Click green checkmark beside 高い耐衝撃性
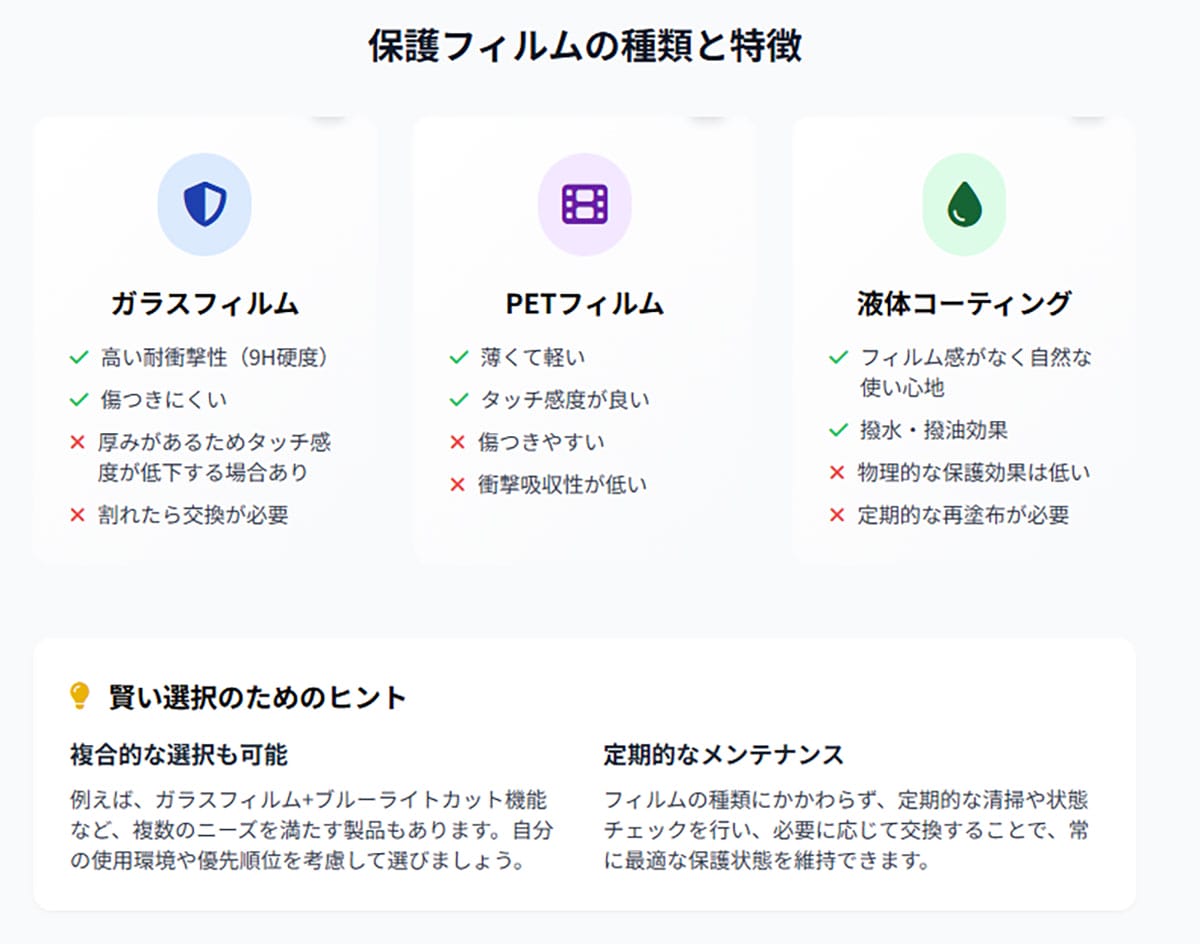The width and height of the screenshot is (1200, 944). point(79,357)
